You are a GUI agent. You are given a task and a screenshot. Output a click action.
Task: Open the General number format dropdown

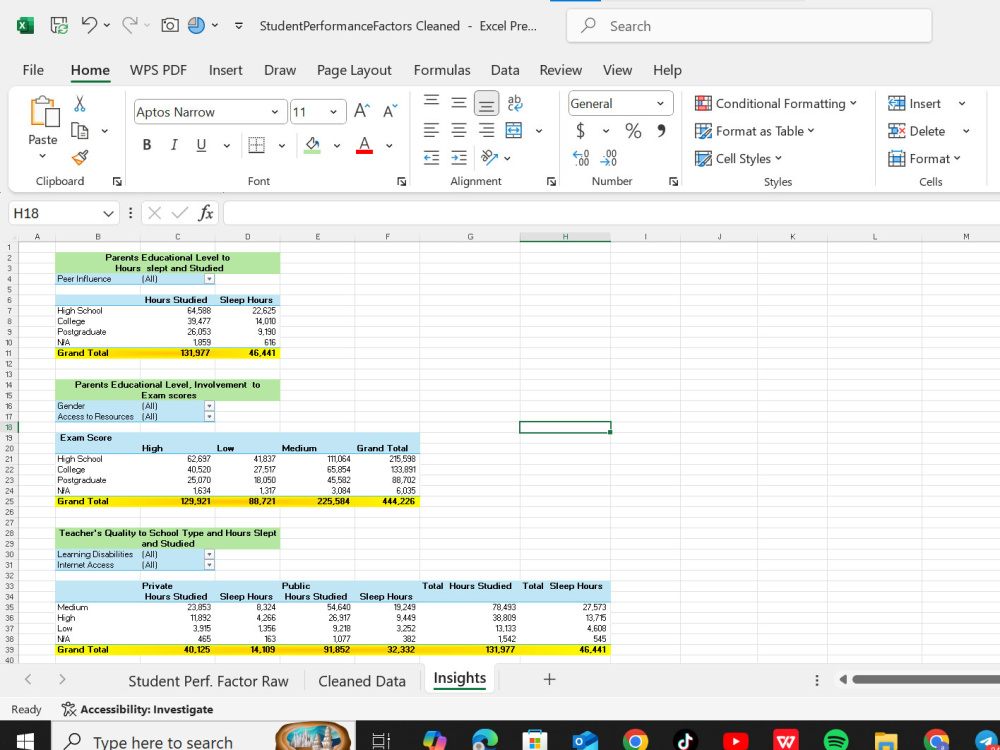pos(660,103)
